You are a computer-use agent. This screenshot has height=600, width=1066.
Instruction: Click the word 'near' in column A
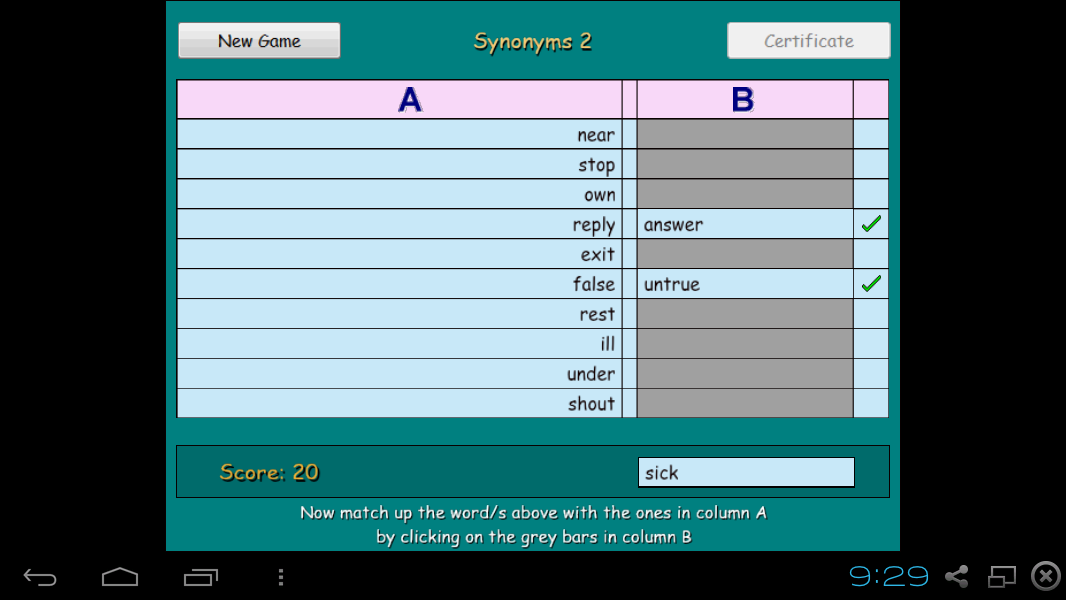[x=596, y=135]
